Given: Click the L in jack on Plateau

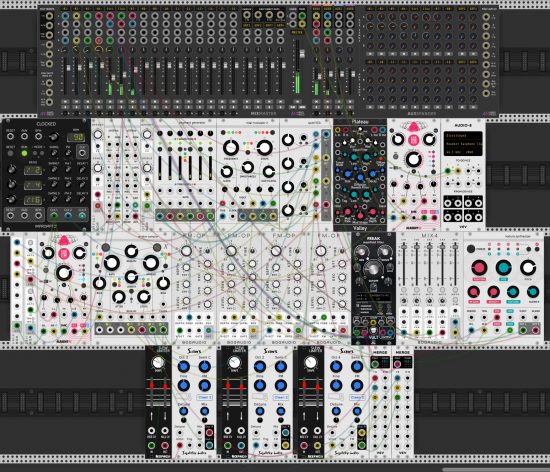Looking at the screenshot, I should [x=338, y=130].
